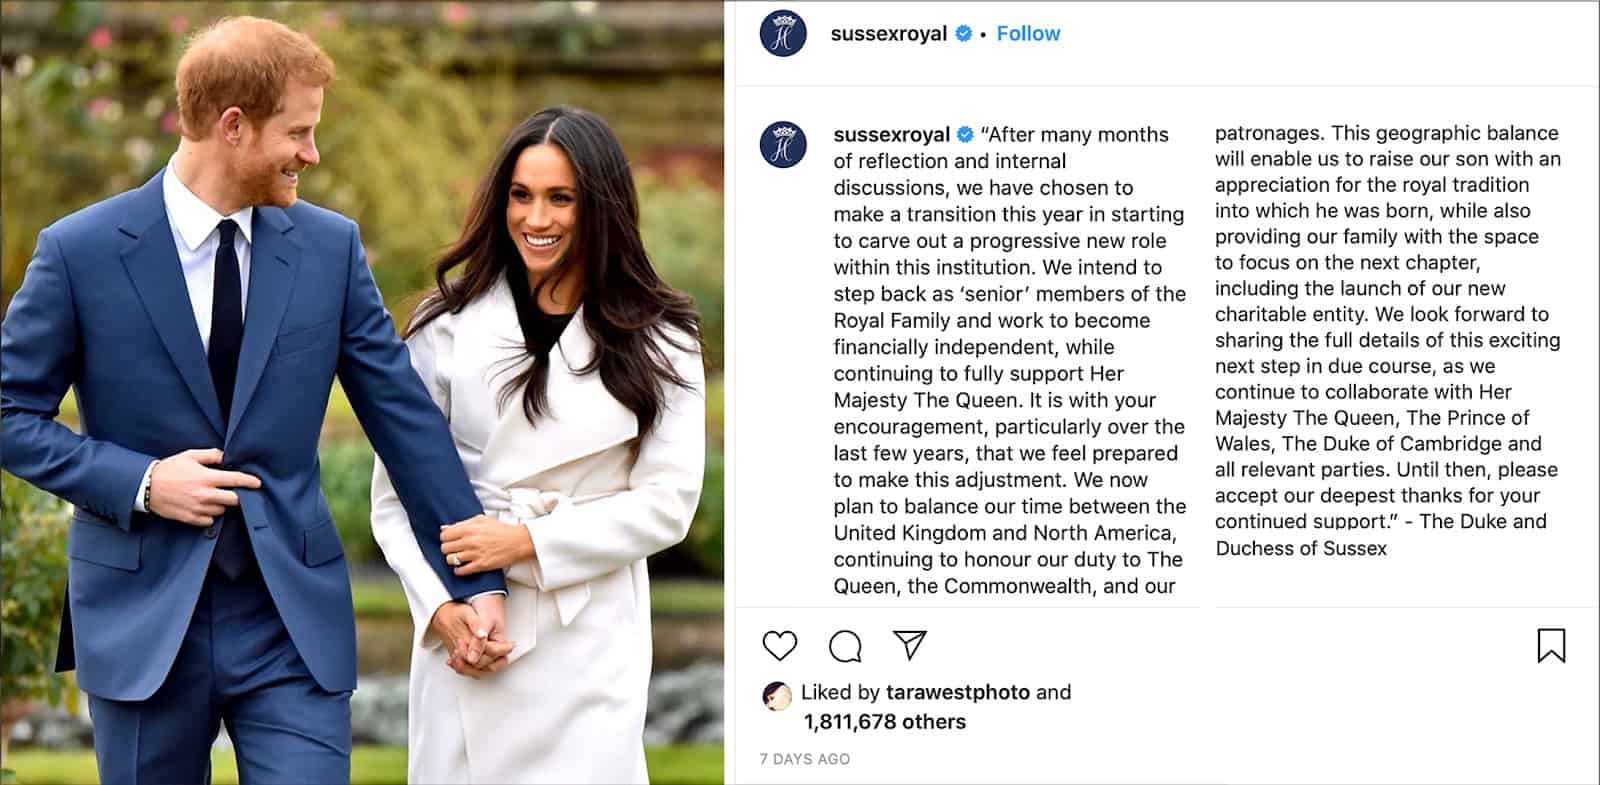Screen dimensions: 1600x785
Task: Share the post using the paper plane icon
Action: tap(910, 645)
